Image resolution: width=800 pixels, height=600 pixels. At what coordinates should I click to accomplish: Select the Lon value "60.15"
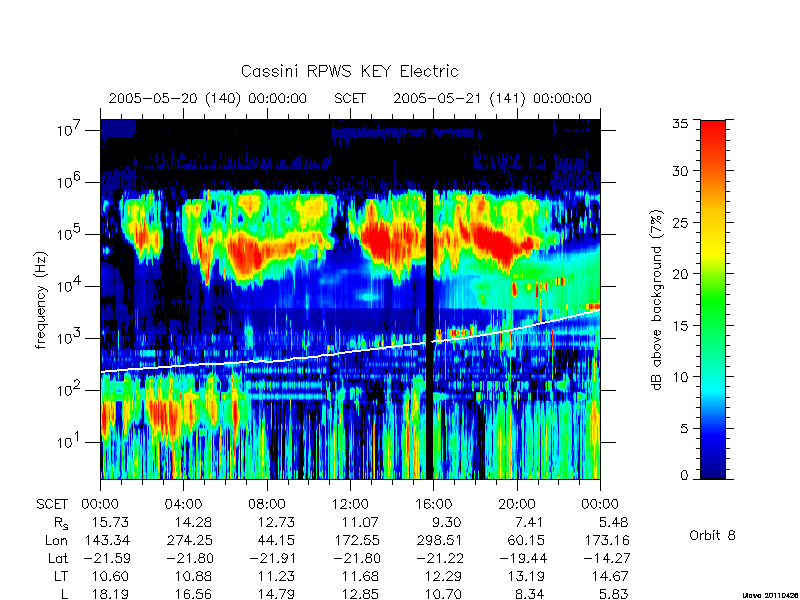click(526, 540)
